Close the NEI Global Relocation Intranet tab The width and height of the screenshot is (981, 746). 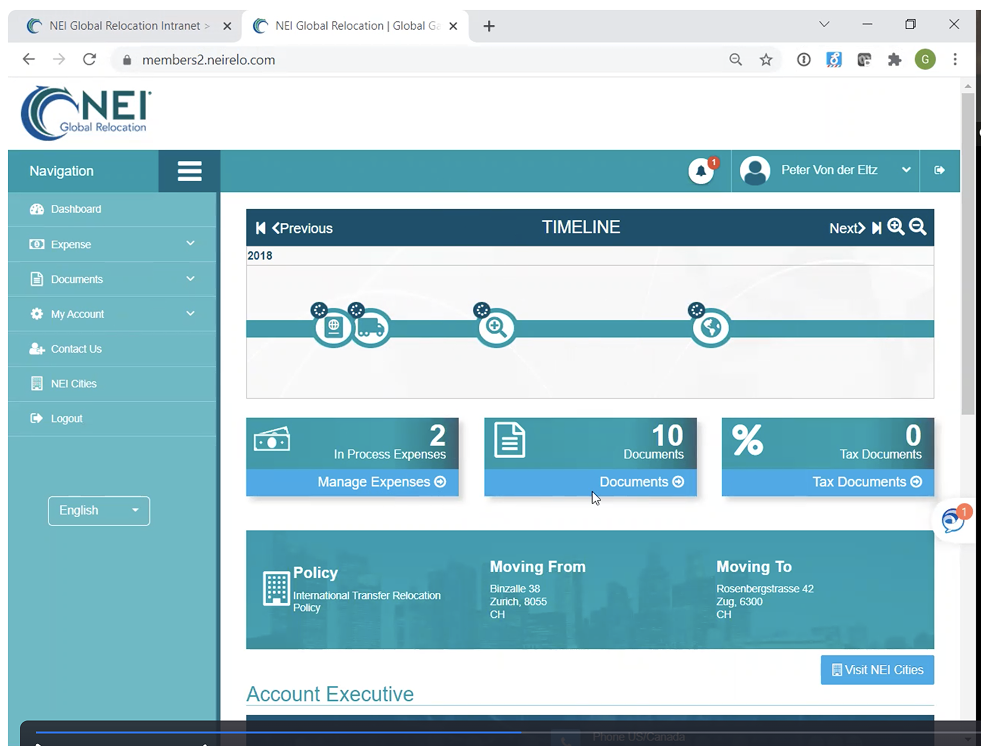point(227,26)
